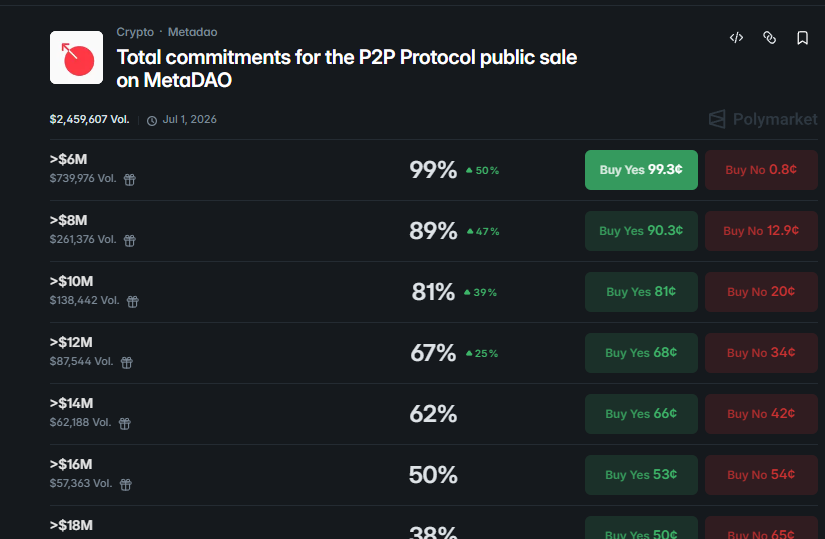Click gift icon in >$10M row

tap(132, 301)
